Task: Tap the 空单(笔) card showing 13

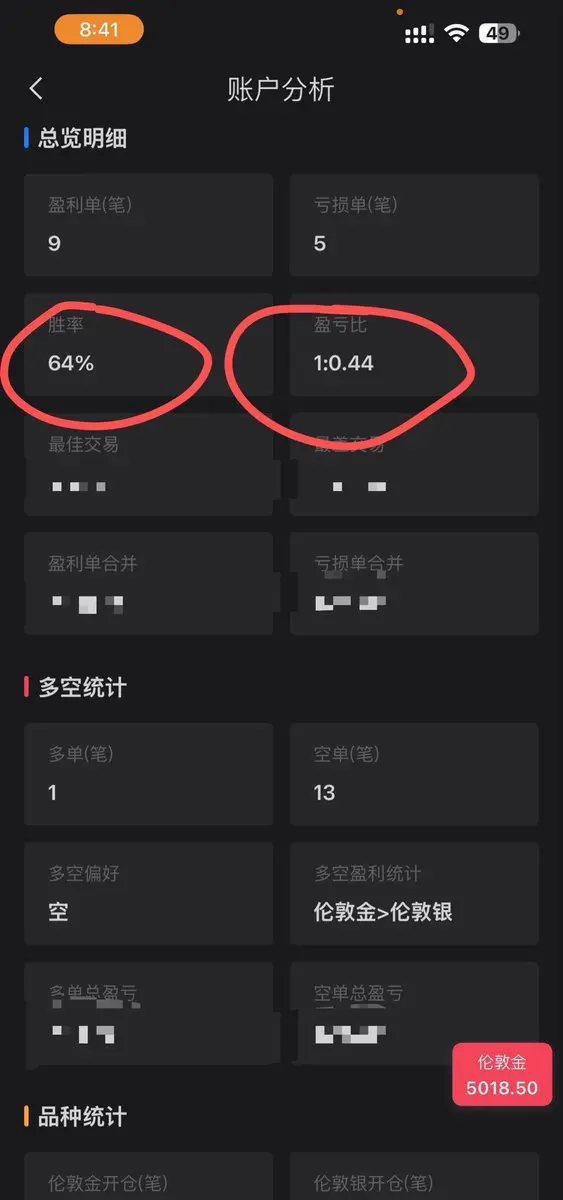Action: coord(414,774)
